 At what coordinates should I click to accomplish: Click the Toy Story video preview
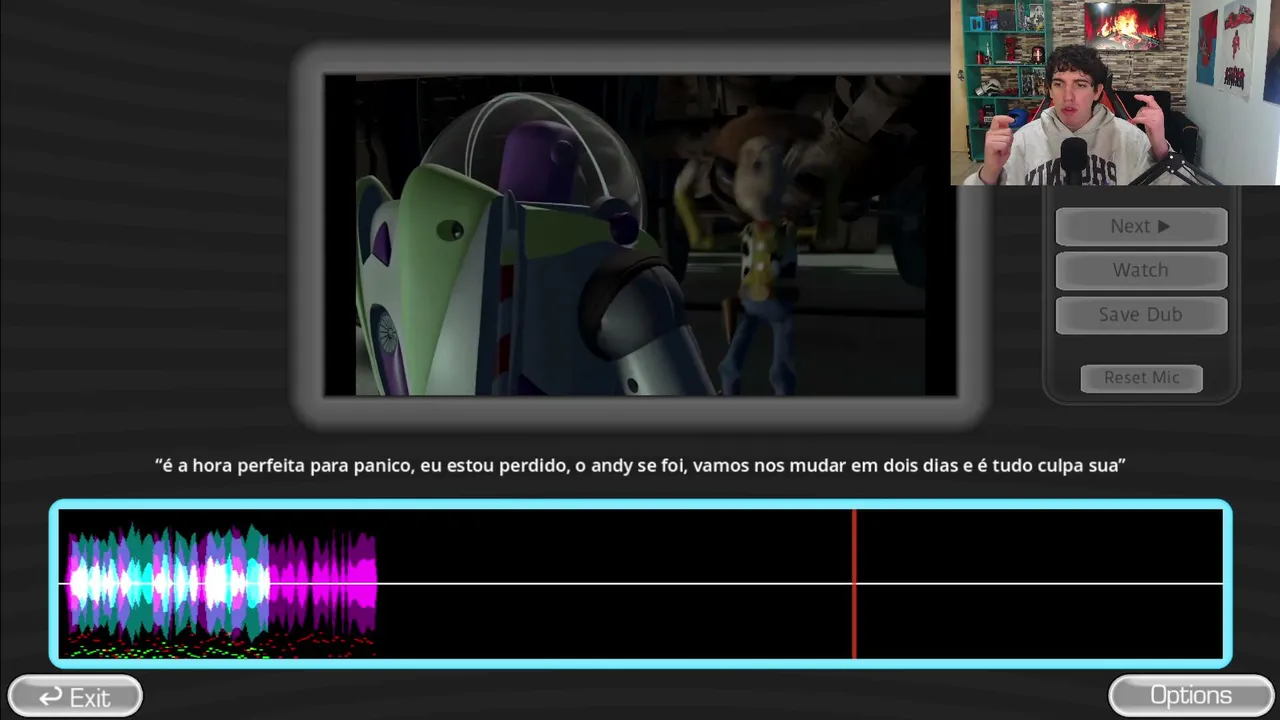(x=640, y=235)
